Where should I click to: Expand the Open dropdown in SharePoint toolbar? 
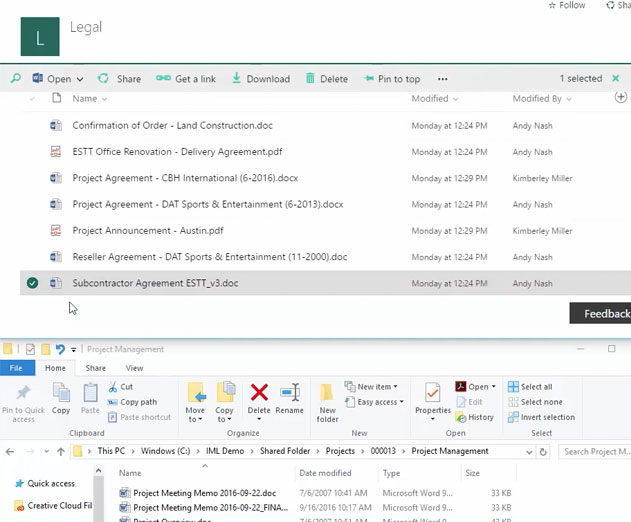click(x=80, y=79)
